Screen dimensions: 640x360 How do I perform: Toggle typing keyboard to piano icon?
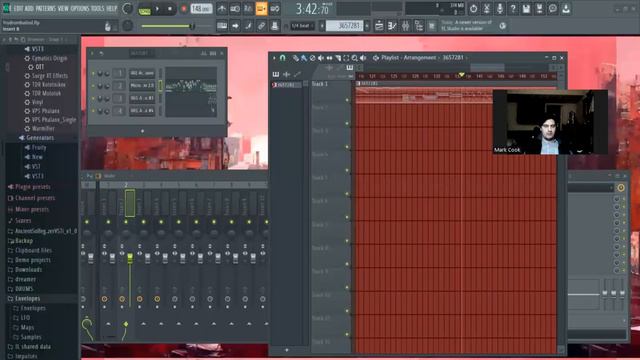tap(222, 26)
